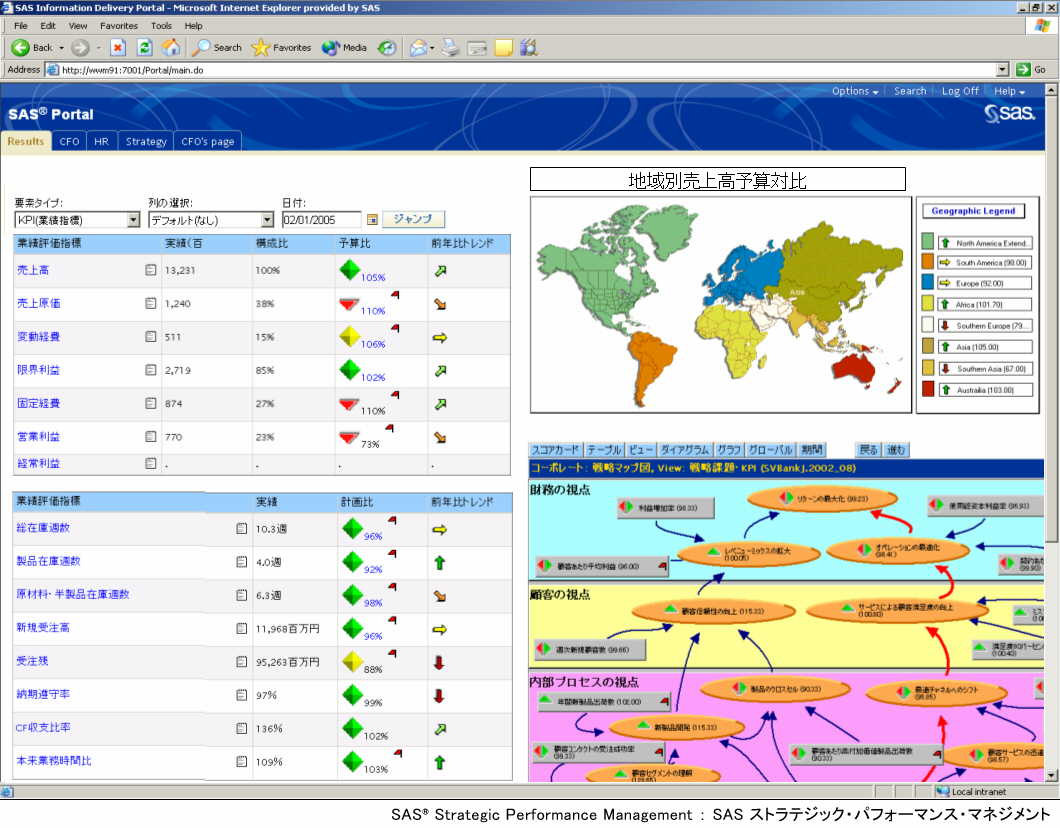Print the page with the printer icon
Viewport: 1060px width, 828px height.
[450, 47]
